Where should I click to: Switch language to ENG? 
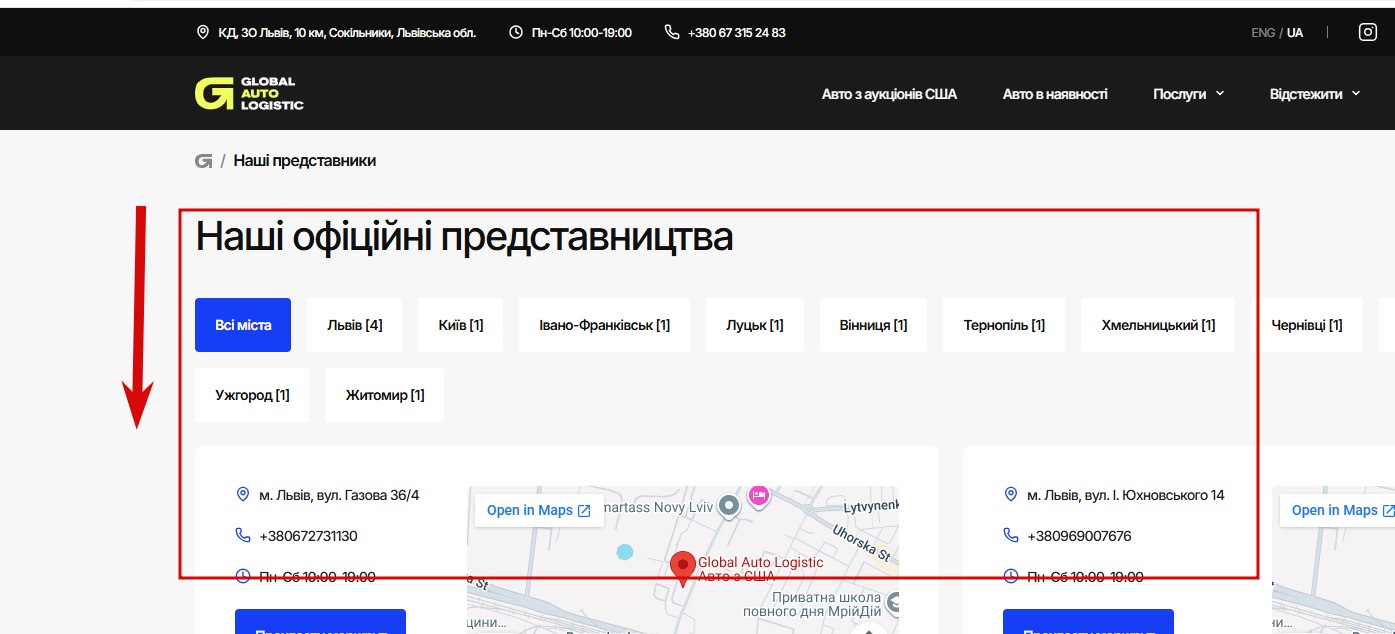1263,32
